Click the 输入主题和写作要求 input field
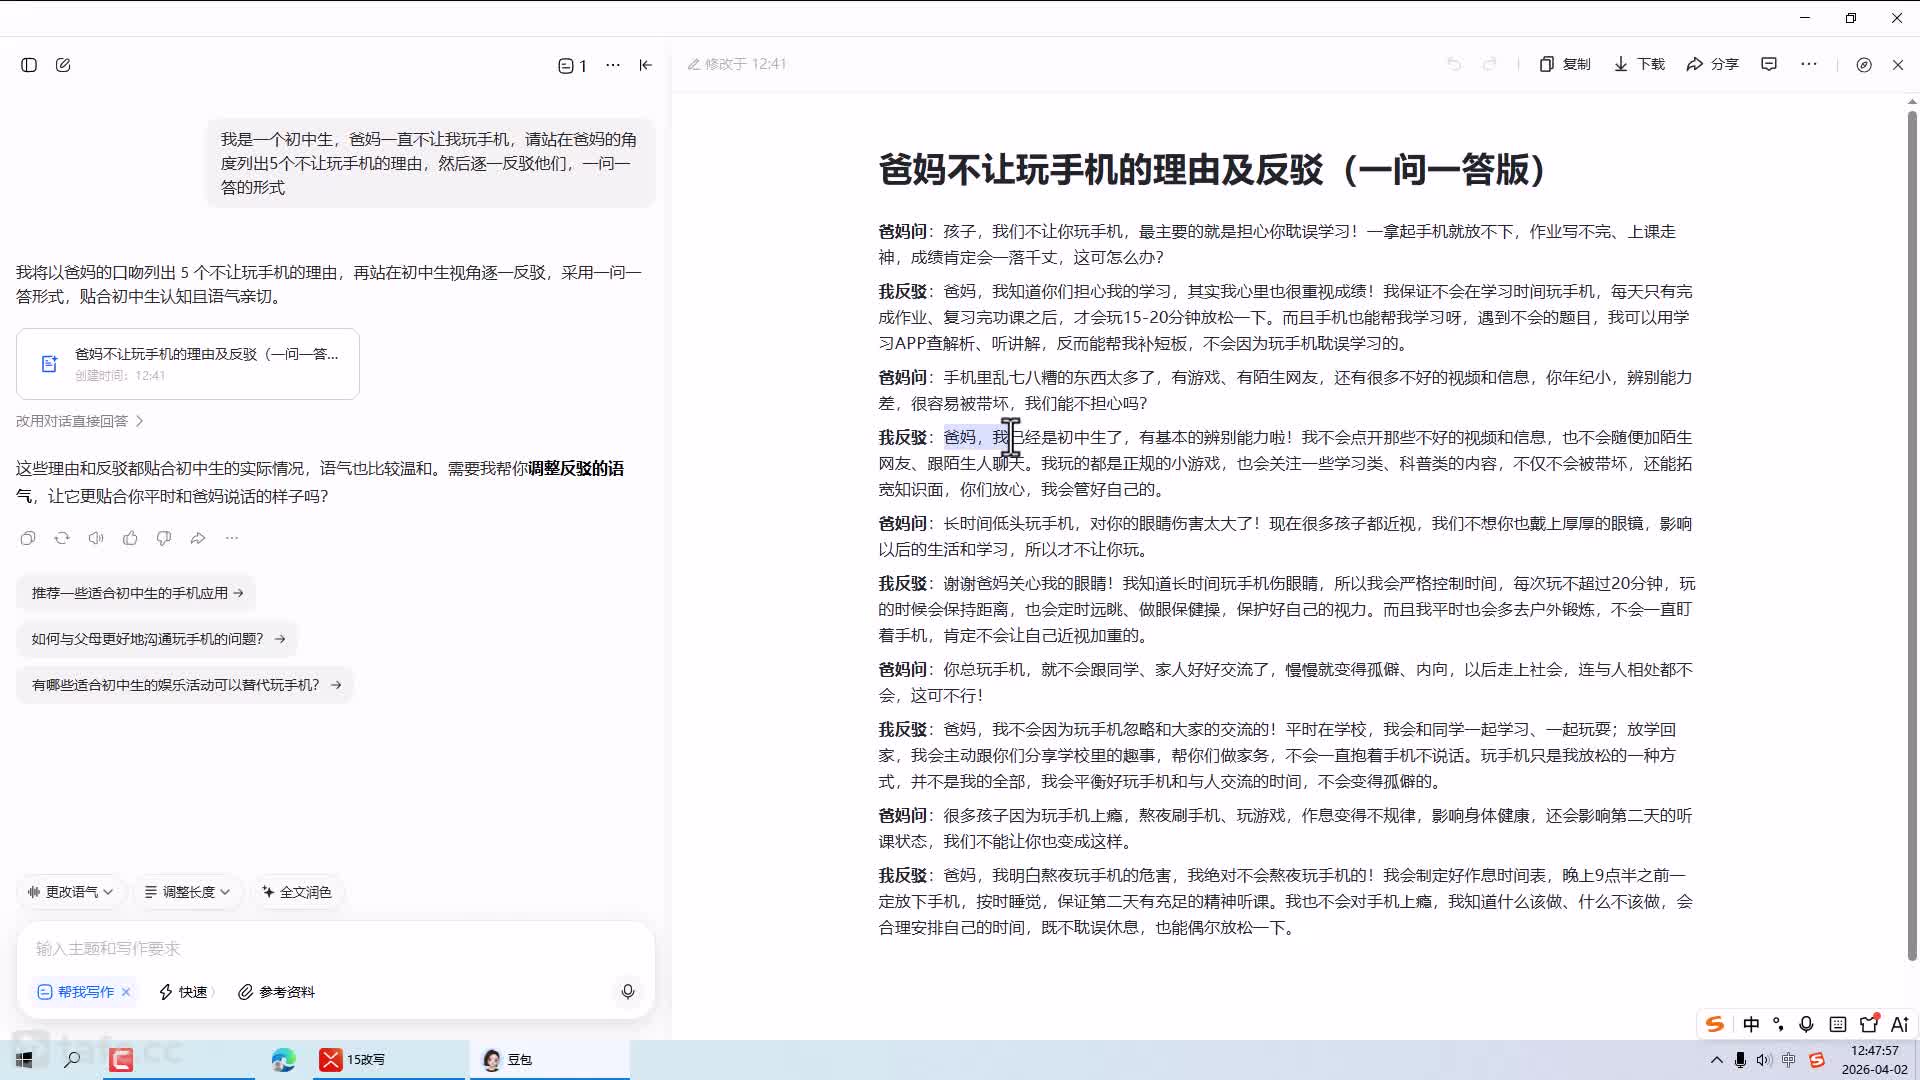The height and width of the screenshot is (1080, 1920). pos(300,948)
